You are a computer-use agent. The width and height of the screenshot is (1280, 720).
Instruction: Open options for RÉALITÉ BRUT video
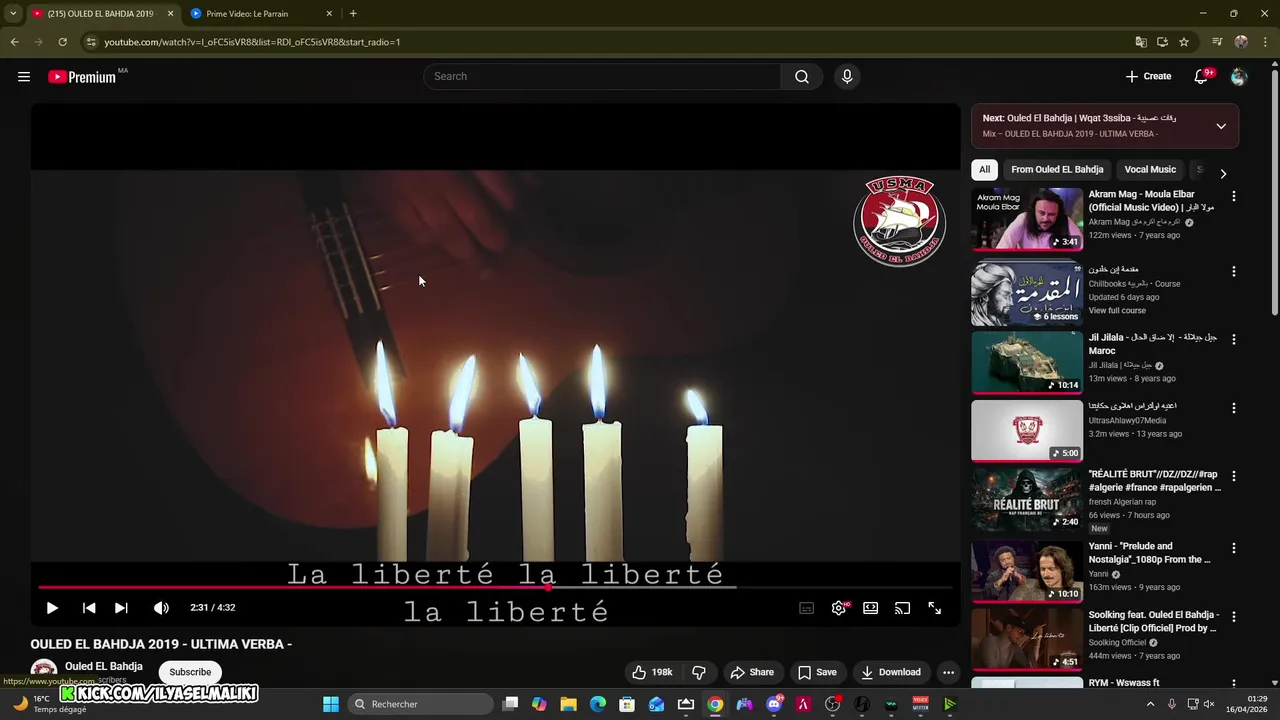click(1234, 478)
